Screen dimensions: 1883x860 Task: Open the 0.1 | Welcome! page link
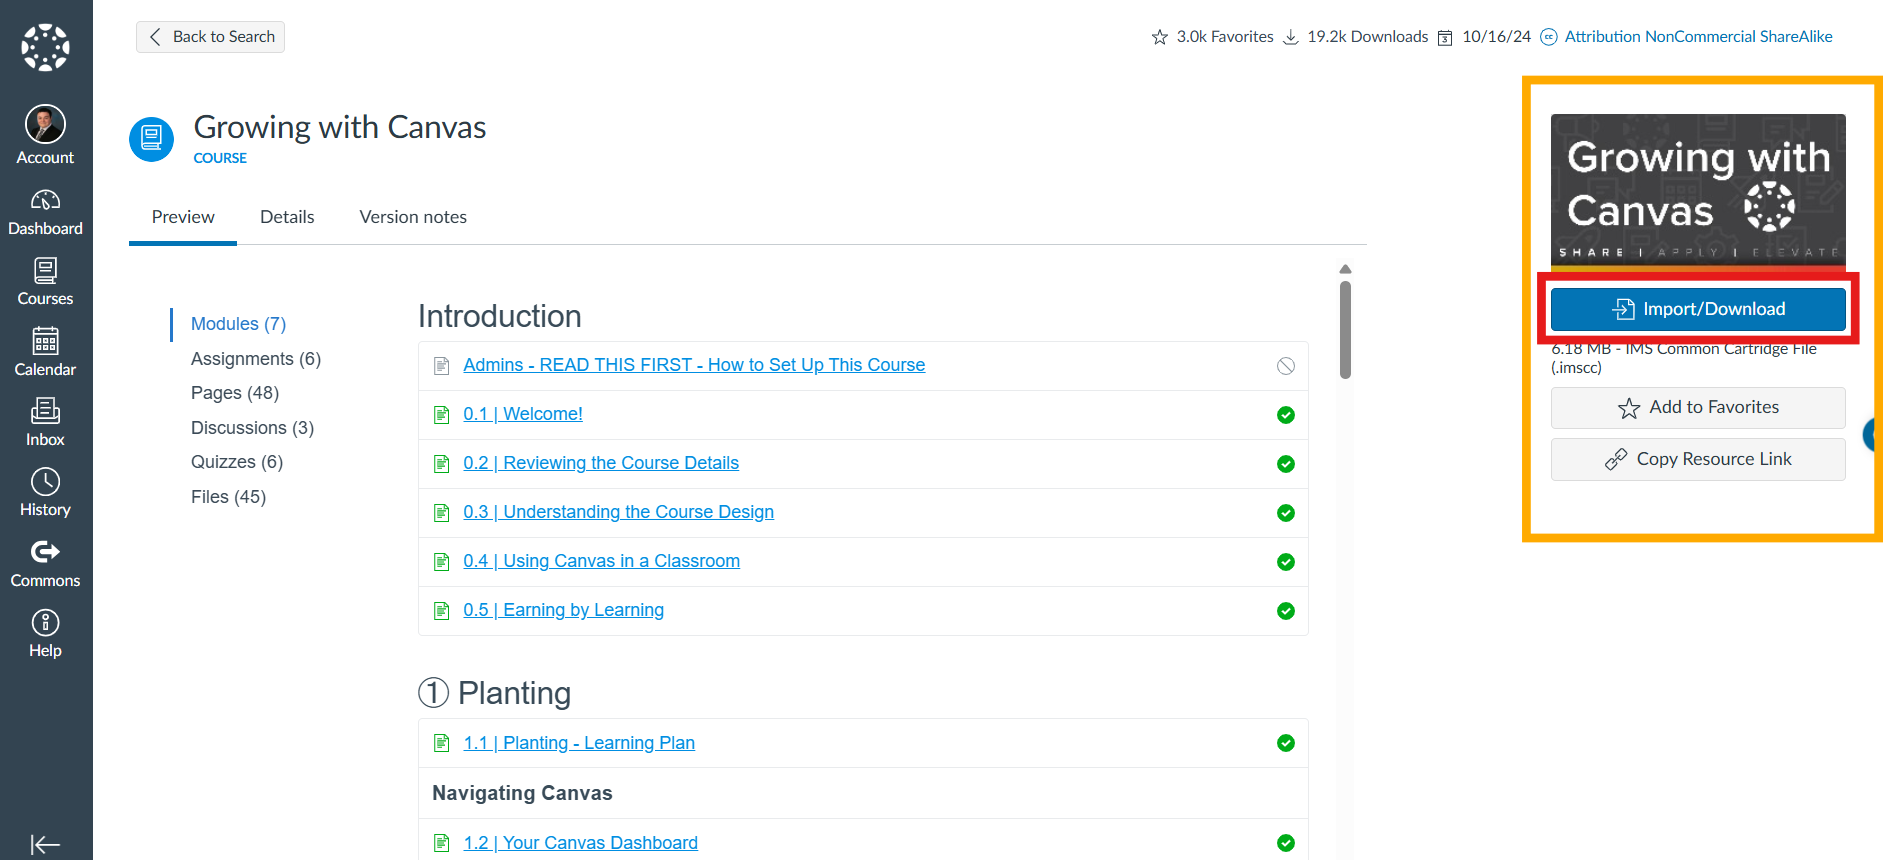click(x=523, y=414)
